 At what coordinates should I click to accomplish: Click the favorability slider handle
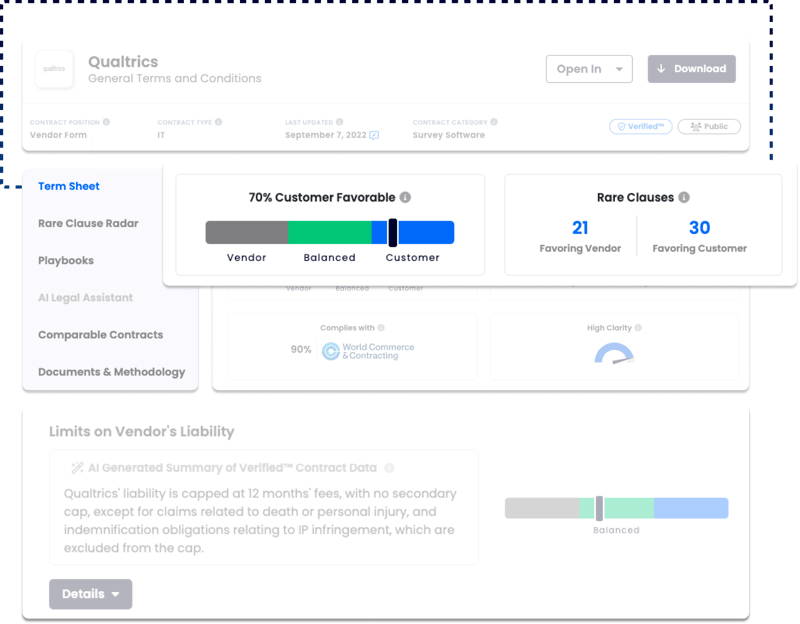pyautogui.click(x=393, y=233)
